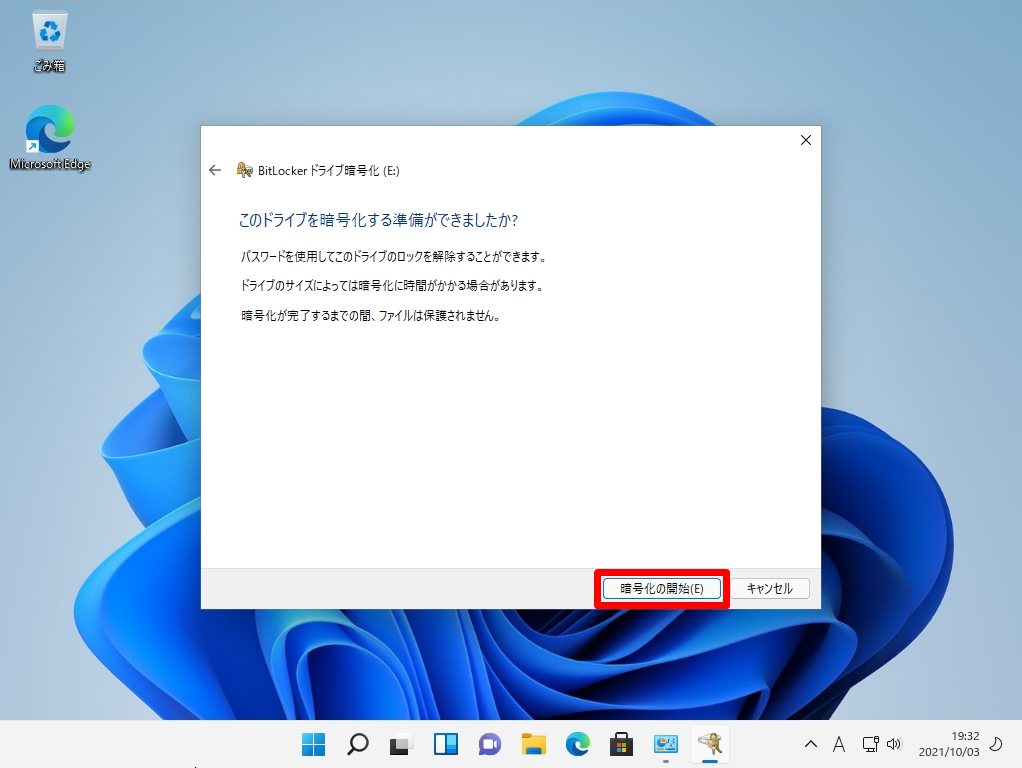Switch to Control Panel taskbar icon
Image resolution: width=1022 pixels, height=768 pixels.
pos(665,744)
